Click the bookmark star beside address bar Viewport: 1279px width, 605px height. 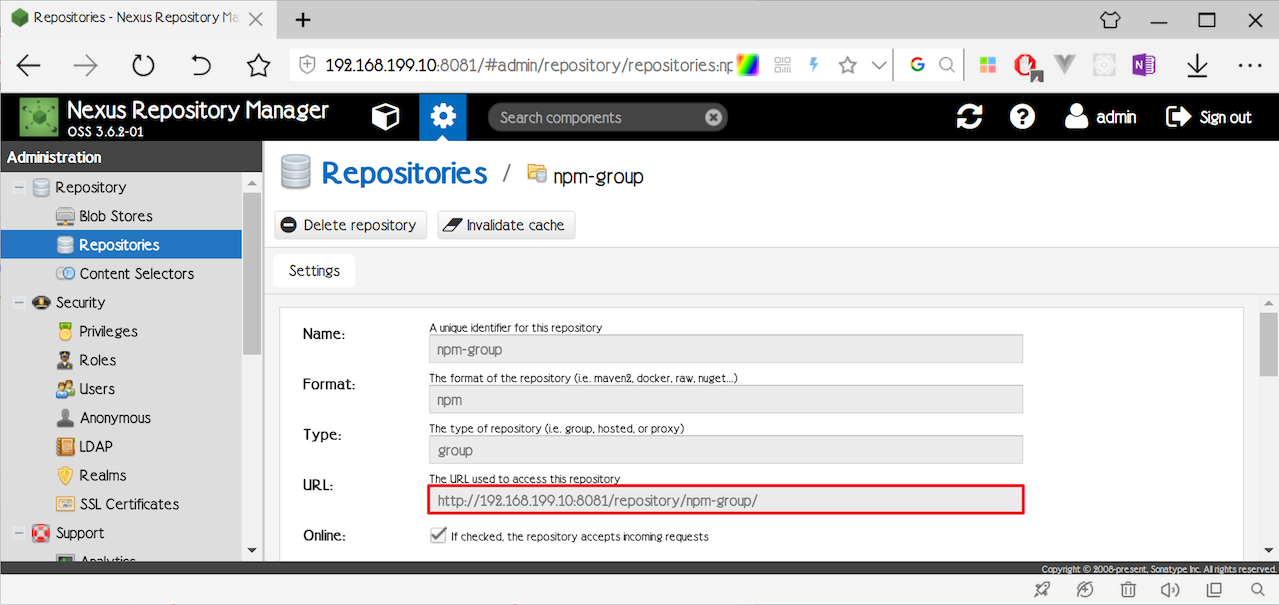point(259,66)
